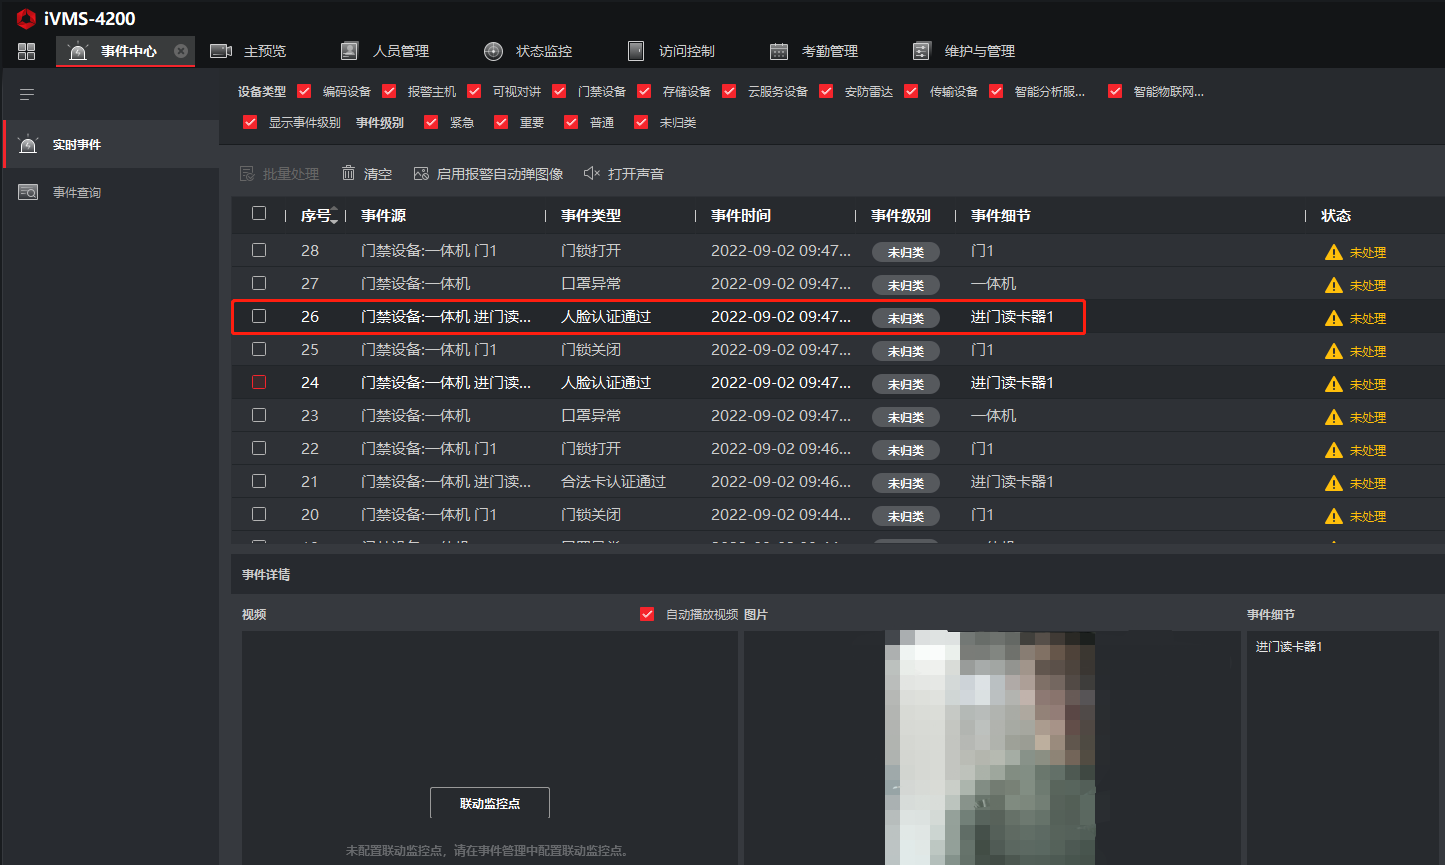Select 门锁打开 cell in row 22
The width and height of the screenshot is (1445, 865).
591,448
